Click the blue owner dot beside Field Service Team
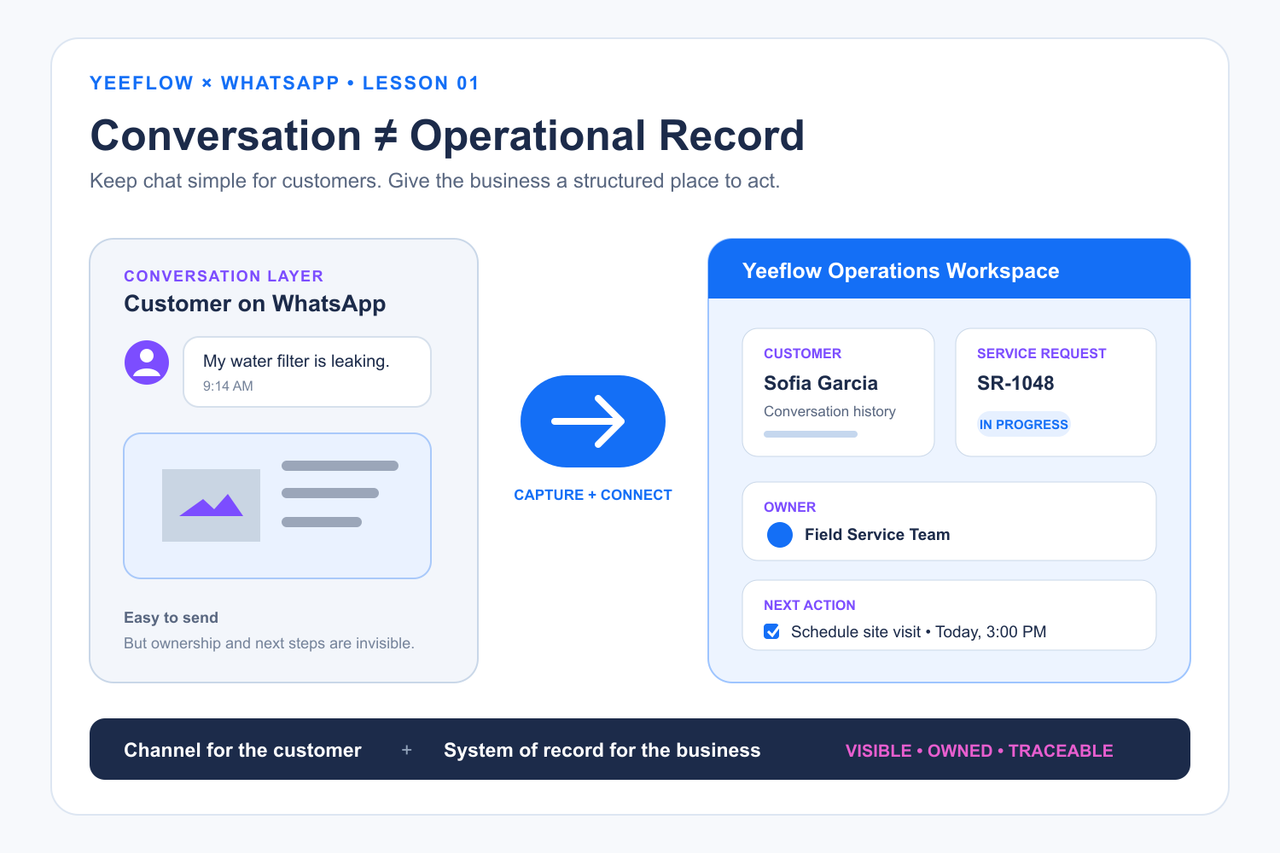 (x=780, y=535)
